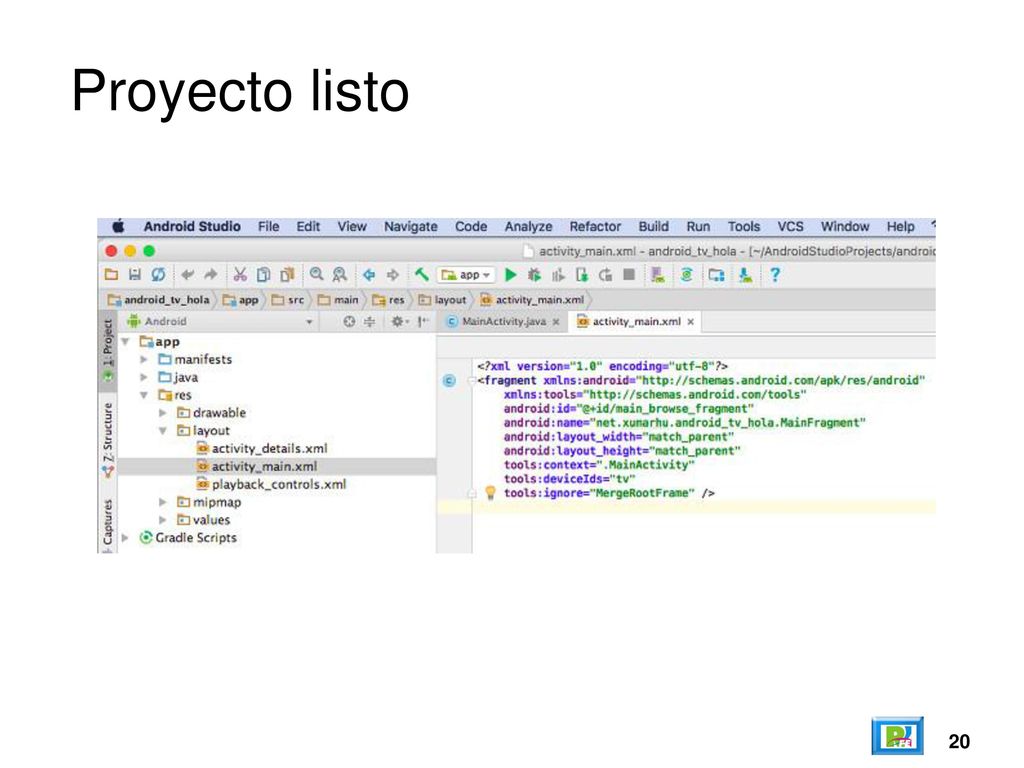Click the Debug bug icon
Viewport: 1024px width, 768px height.
[534, 275]
